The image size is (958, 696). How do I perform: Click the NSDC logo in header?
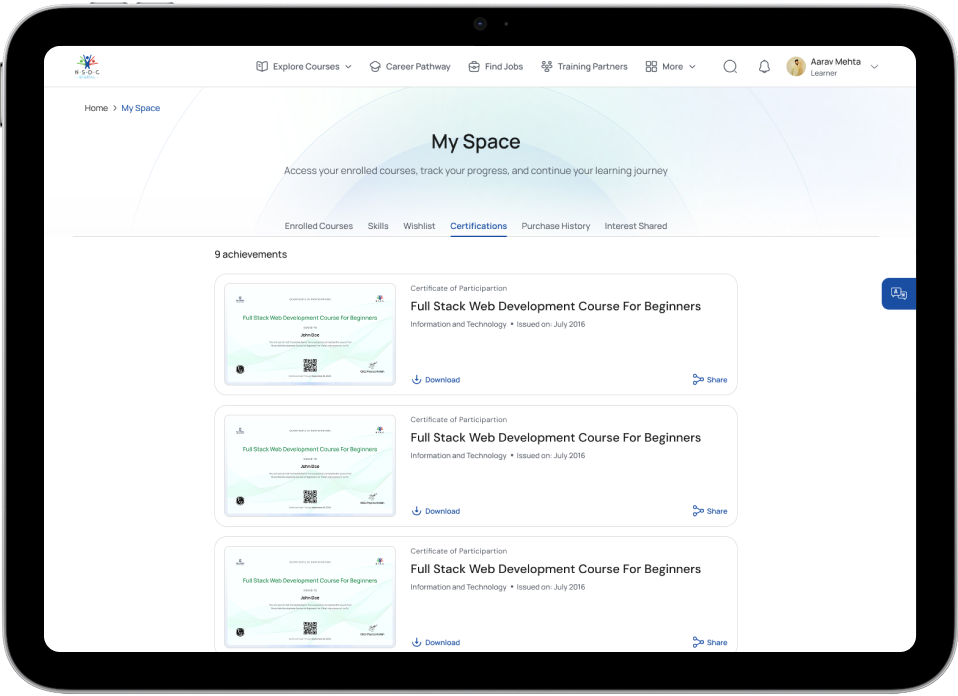[88, 66]
